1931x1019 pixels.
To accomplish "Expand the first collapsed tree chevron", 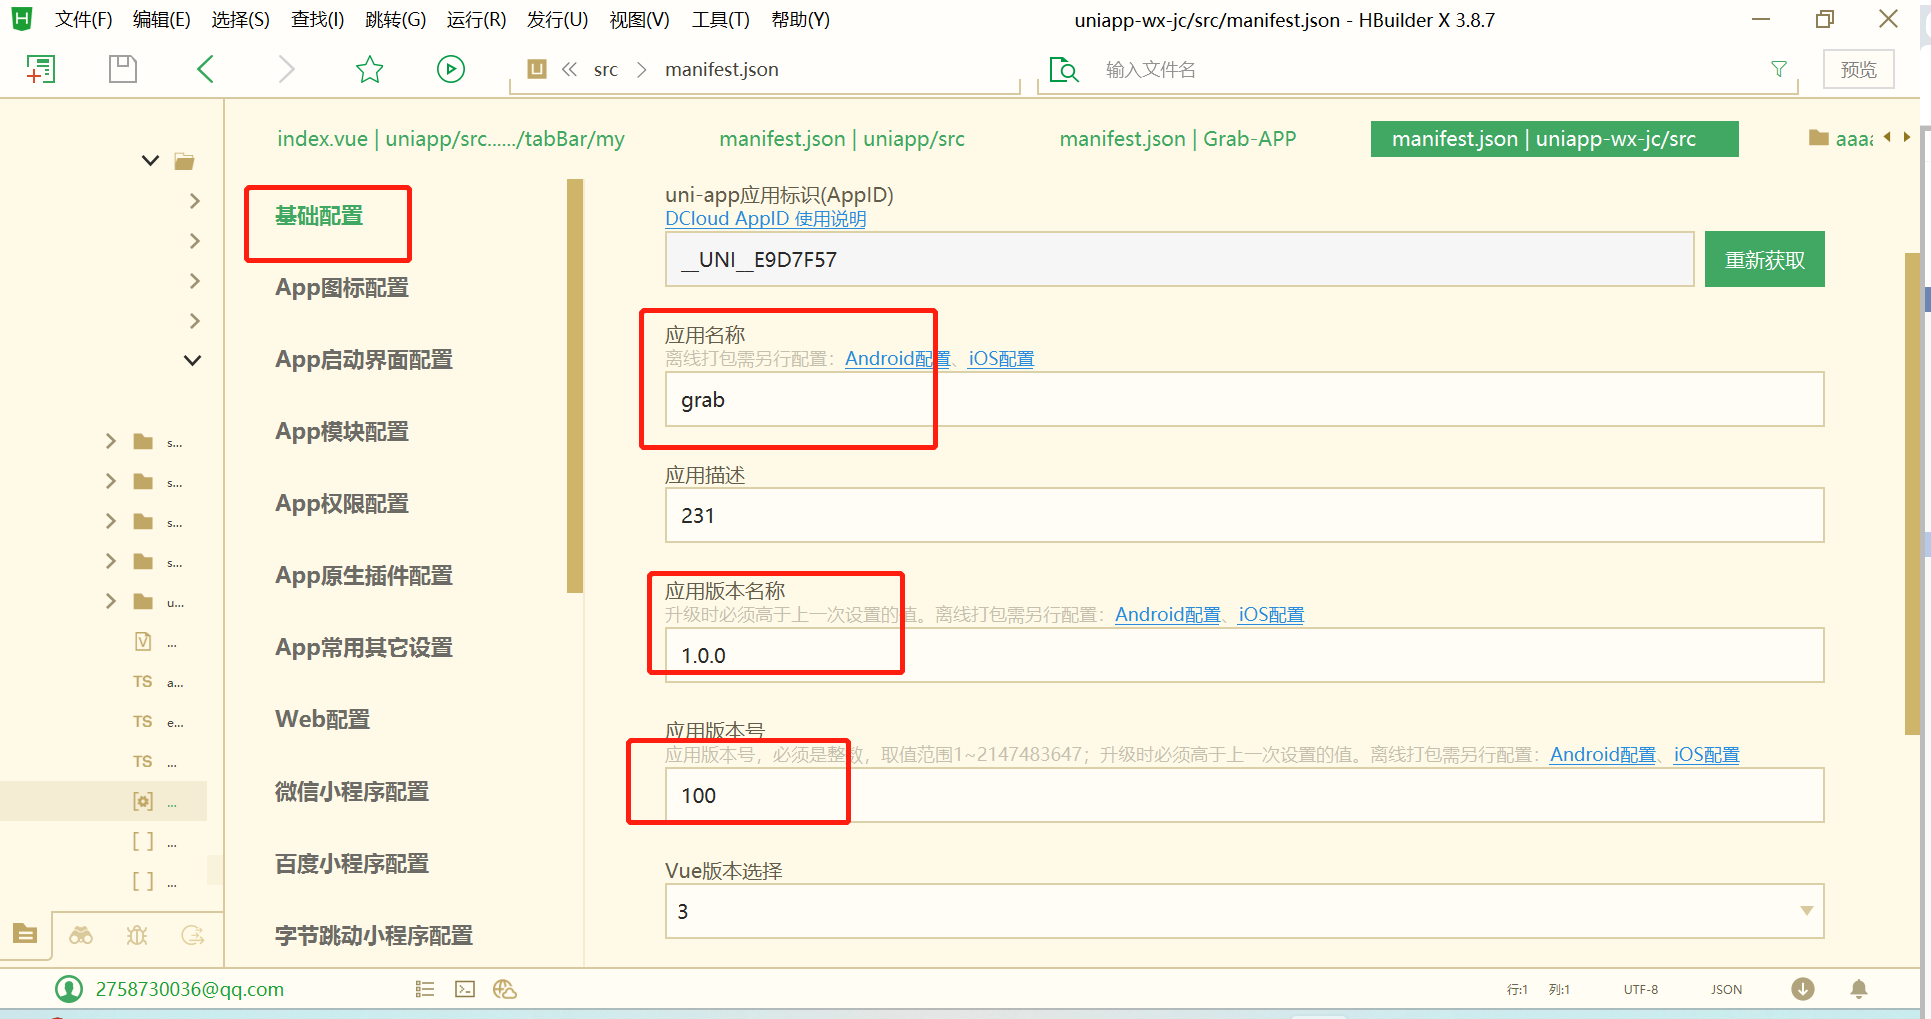I will click(x=195, y=201).
